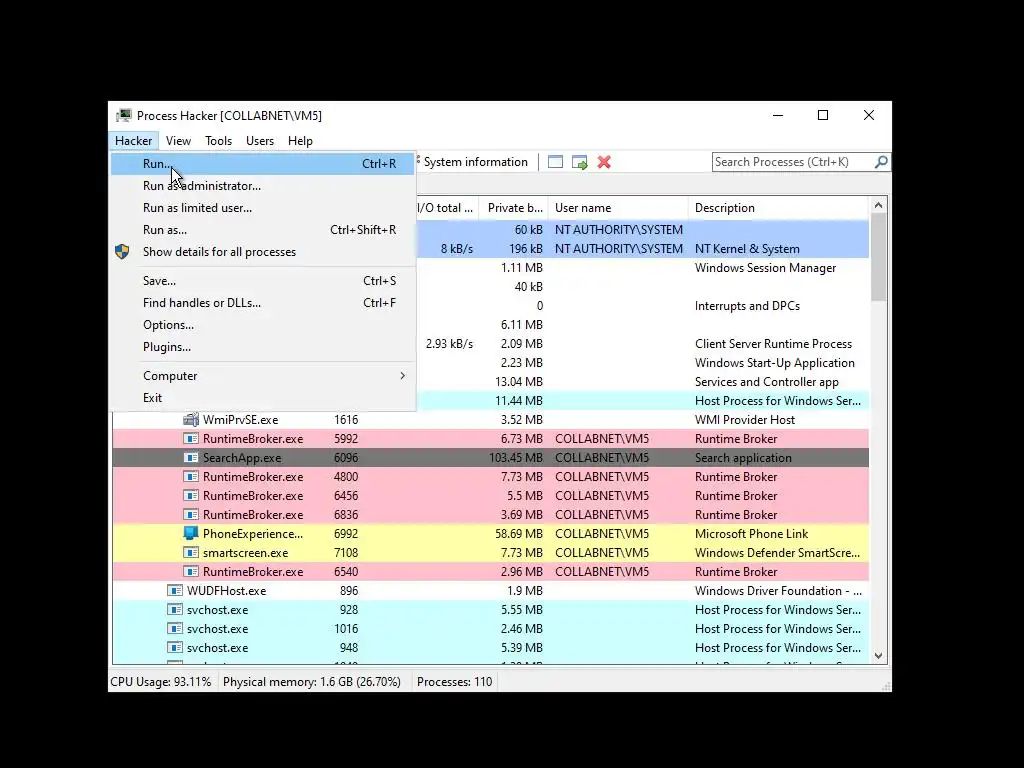This screenshot has height=768, width=1024.
Task: Click the 103.45 MB private bytes cell
Action: click(515, 458)
